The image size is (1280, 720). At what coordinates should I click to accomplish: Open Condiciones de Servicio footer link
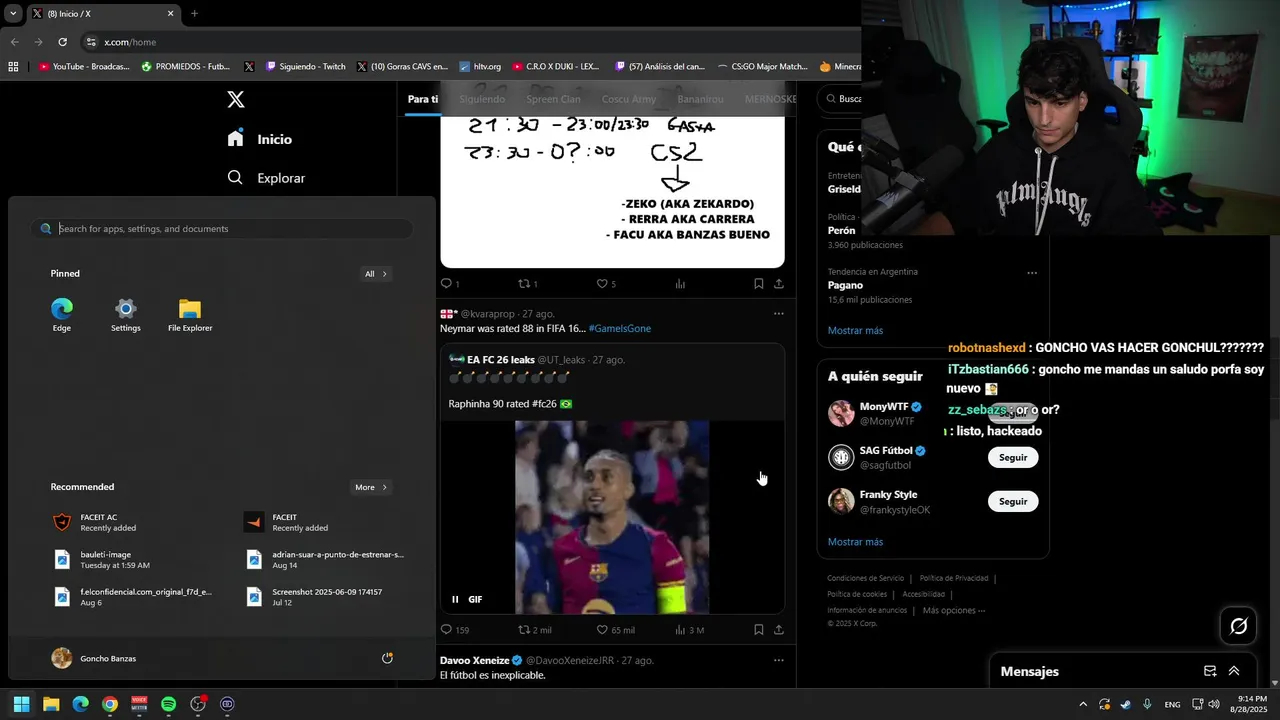pyautogui.click(x=865, y=578)
